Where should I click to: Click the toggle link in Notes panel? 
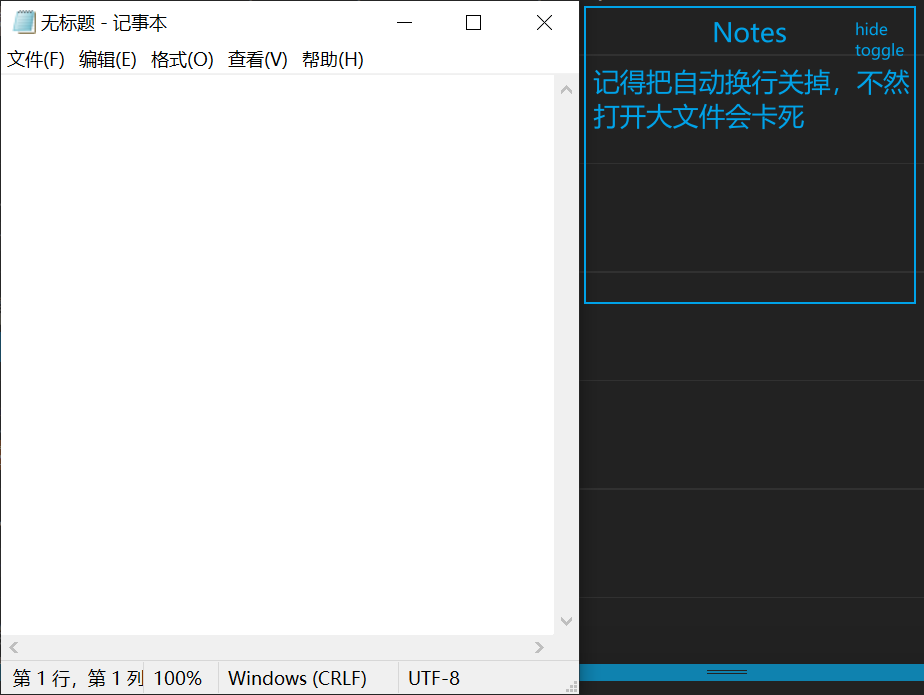click(x=879, y=51)
